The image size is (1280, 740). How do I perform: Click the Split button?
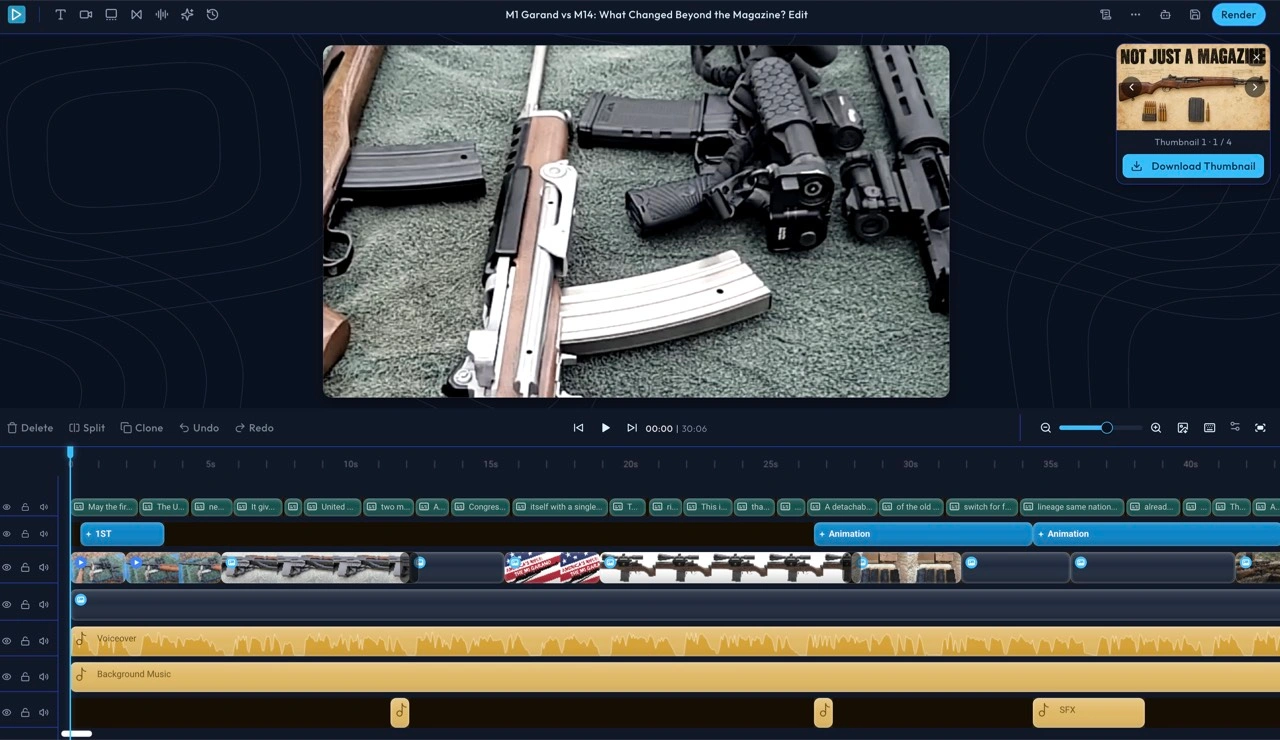pos(87,428)
